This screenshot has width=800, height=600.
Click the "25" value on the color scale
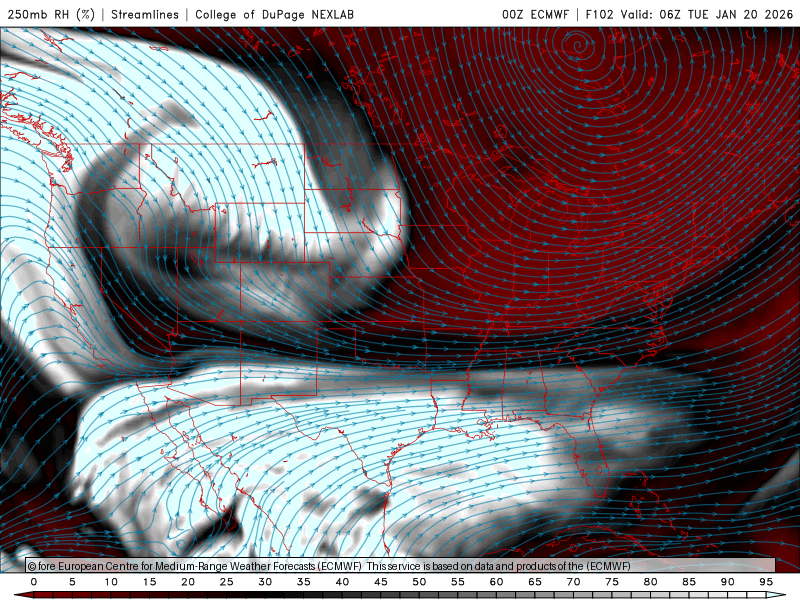tap(226, 582)
